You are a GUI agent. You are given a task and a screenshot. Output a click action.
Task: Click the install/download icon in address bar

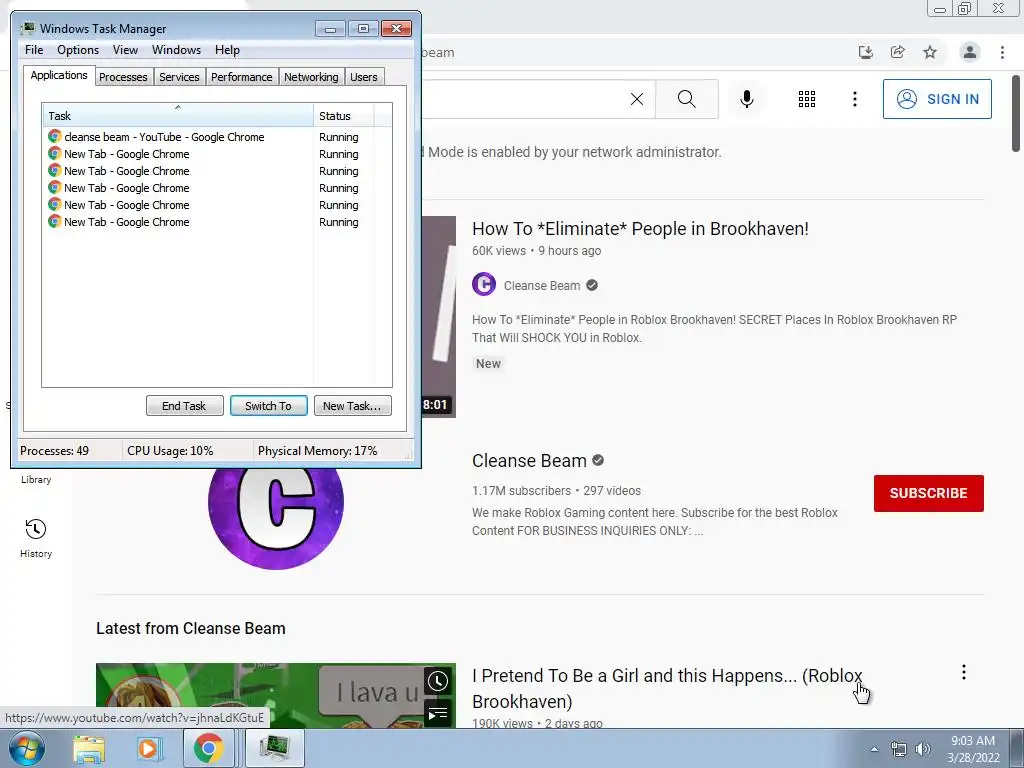point(865,52)
